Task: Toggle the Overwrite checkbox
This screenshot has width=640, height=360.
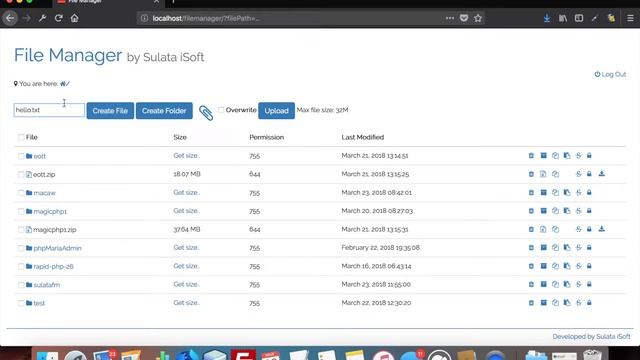Action: [221, 110]
